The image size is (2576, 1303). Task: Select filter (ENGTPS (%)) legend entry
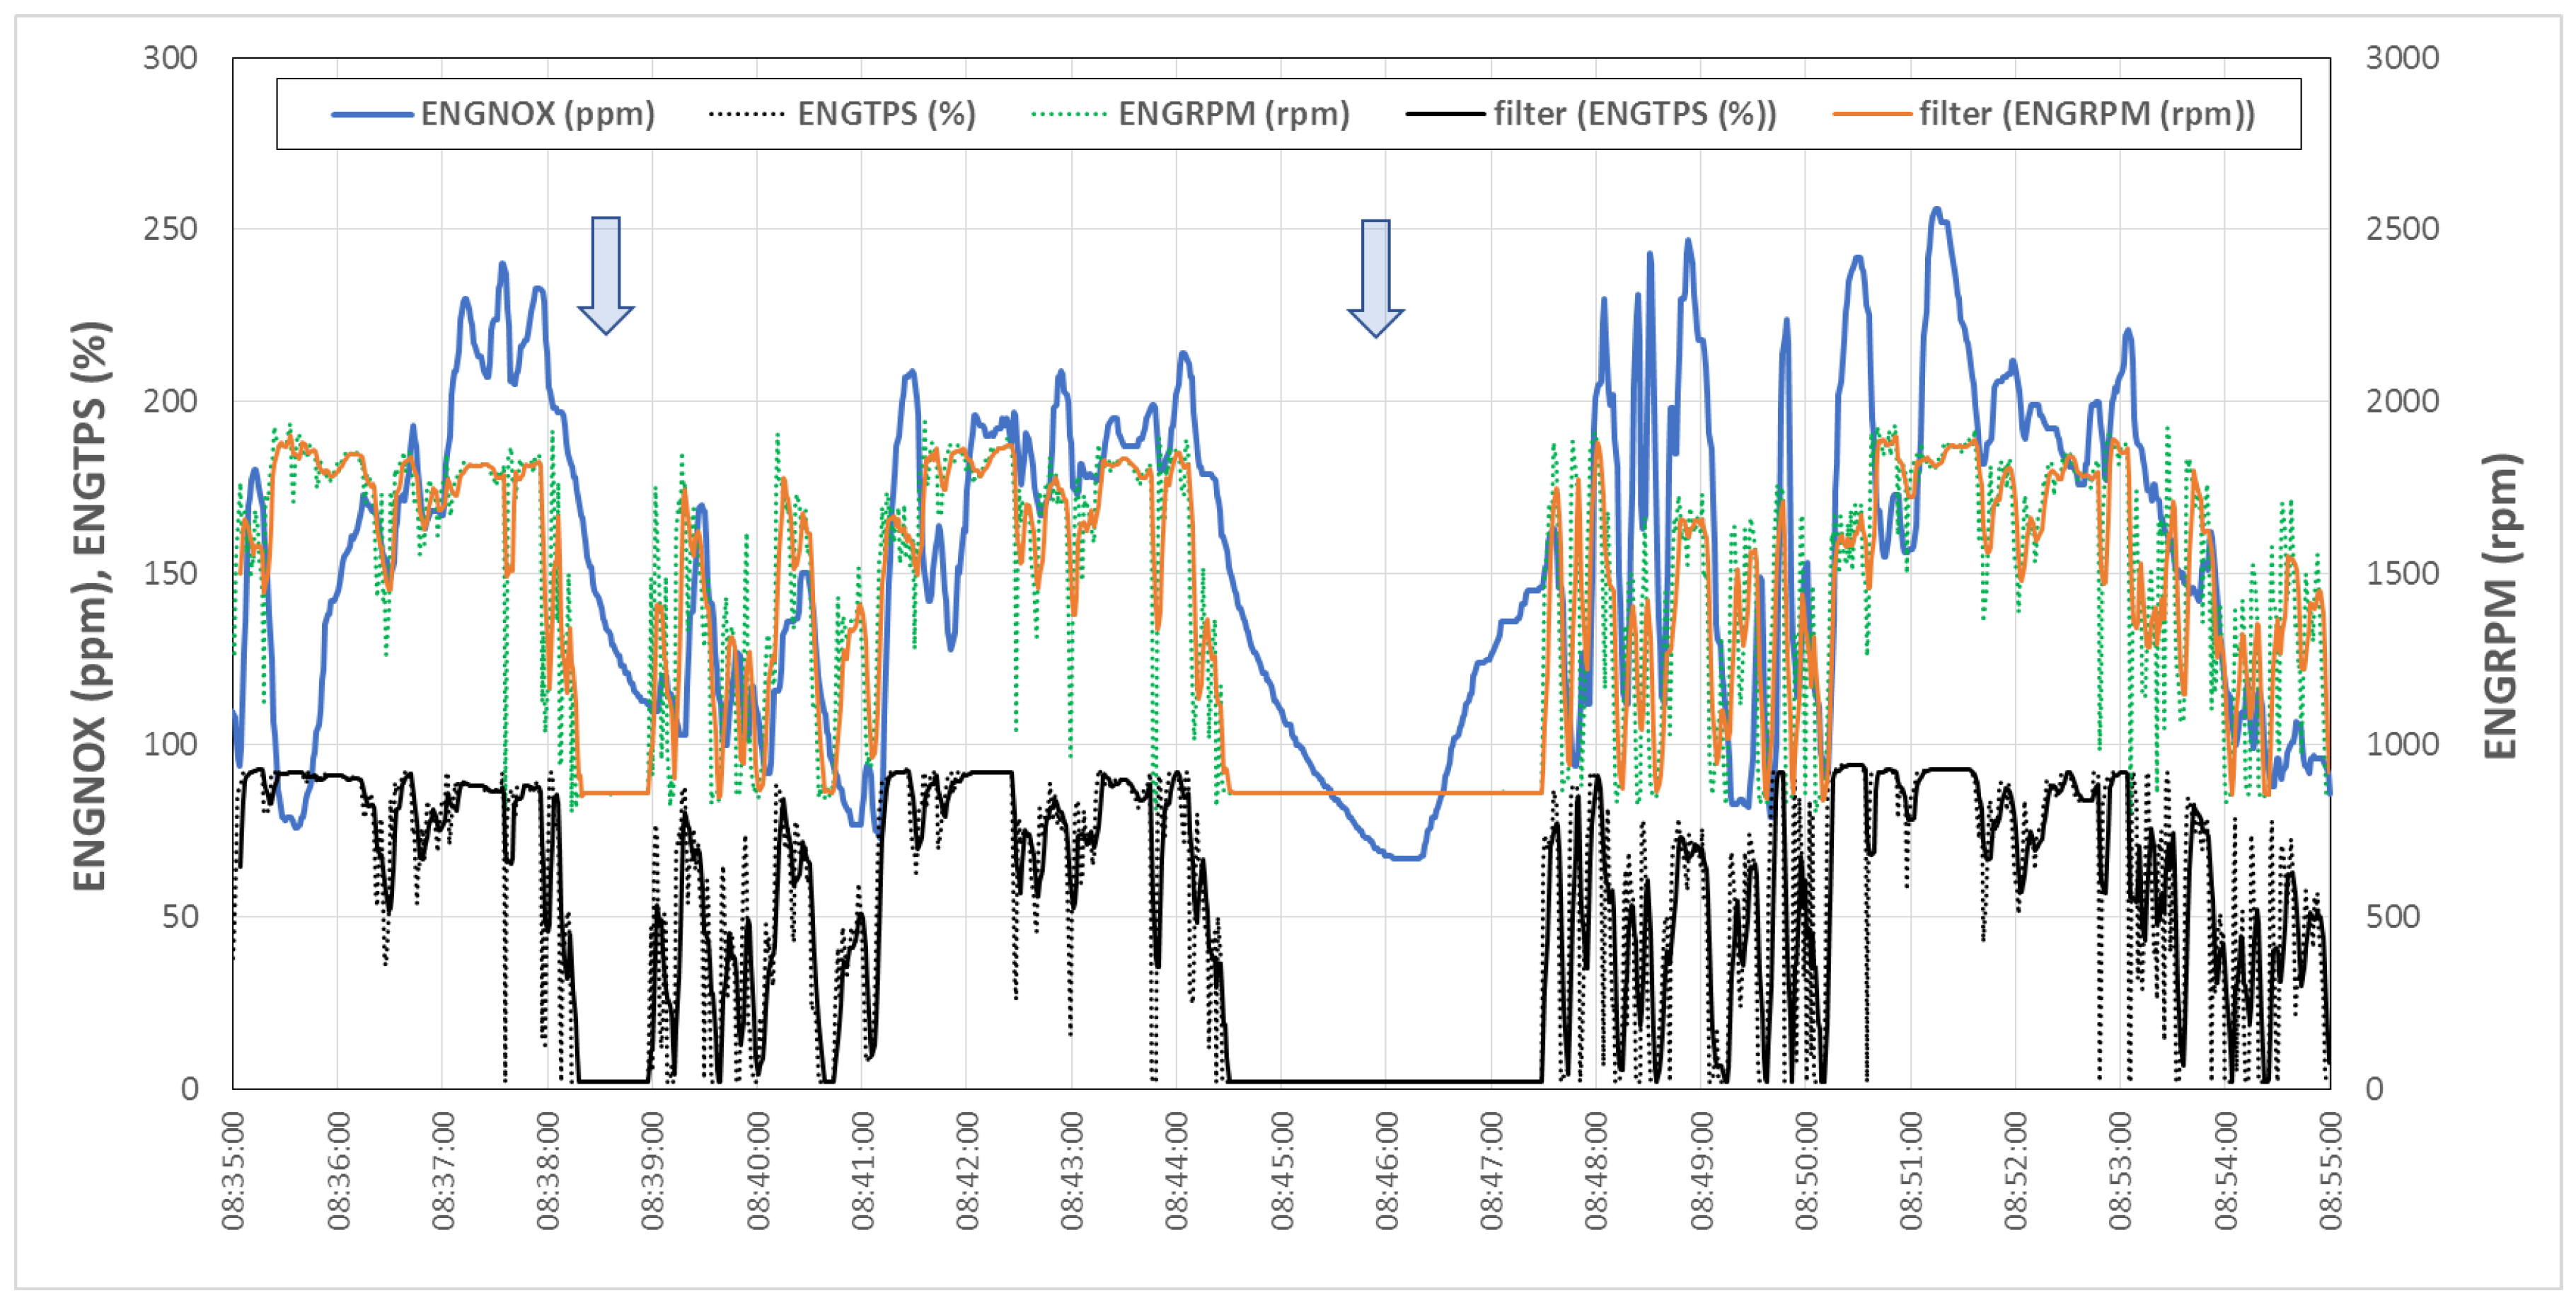pos(1634,114)
